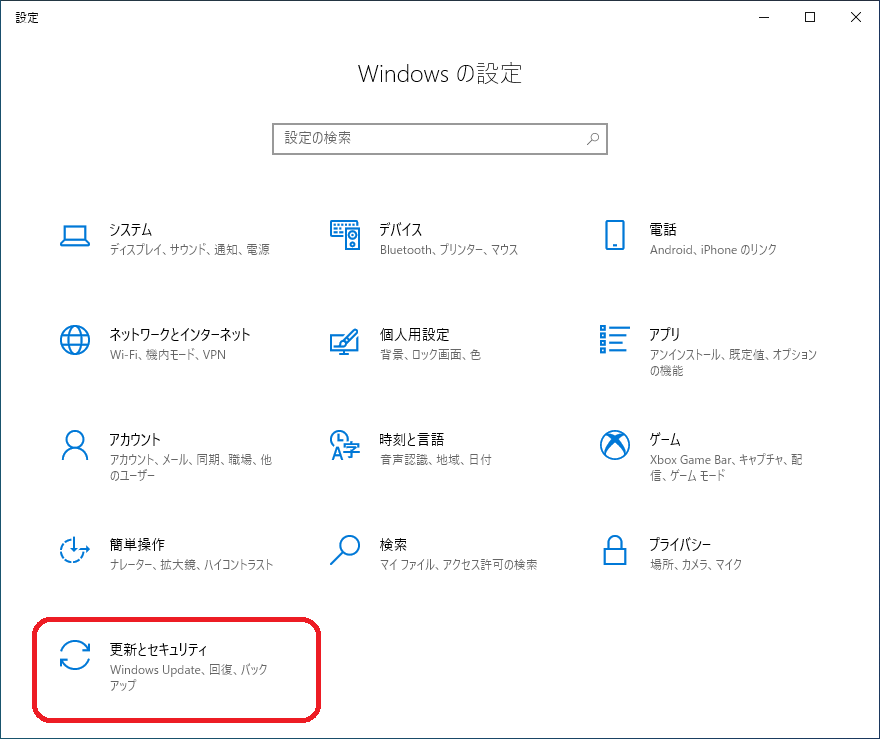Click the keyboard and speaker デバイス icon

(x=345, y=235)
